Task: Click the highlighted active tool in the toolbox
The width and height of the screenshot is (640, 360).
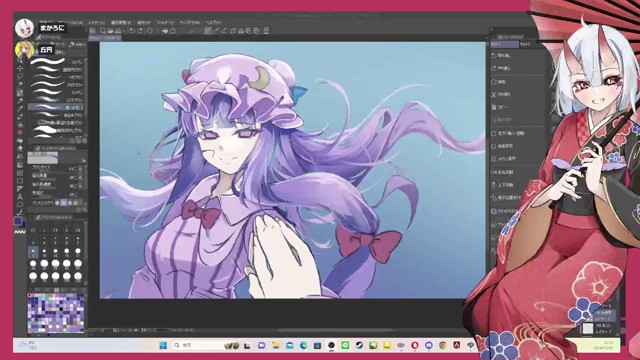Action: point(20,93)
